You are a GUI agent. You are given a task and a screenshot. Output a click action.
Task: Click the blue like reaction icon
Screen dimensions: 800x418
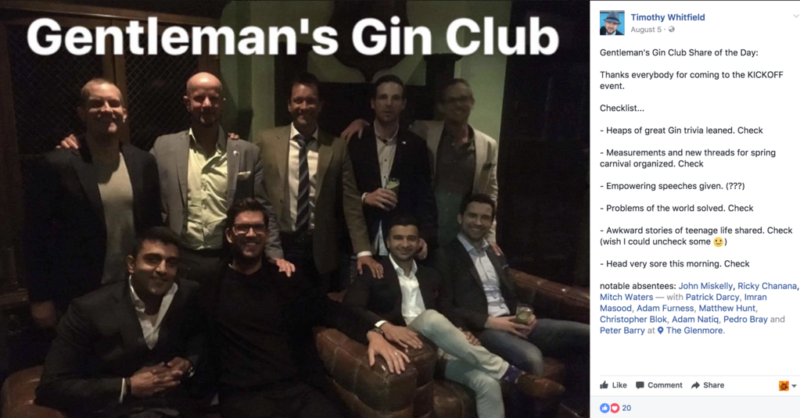click(605, 408)
